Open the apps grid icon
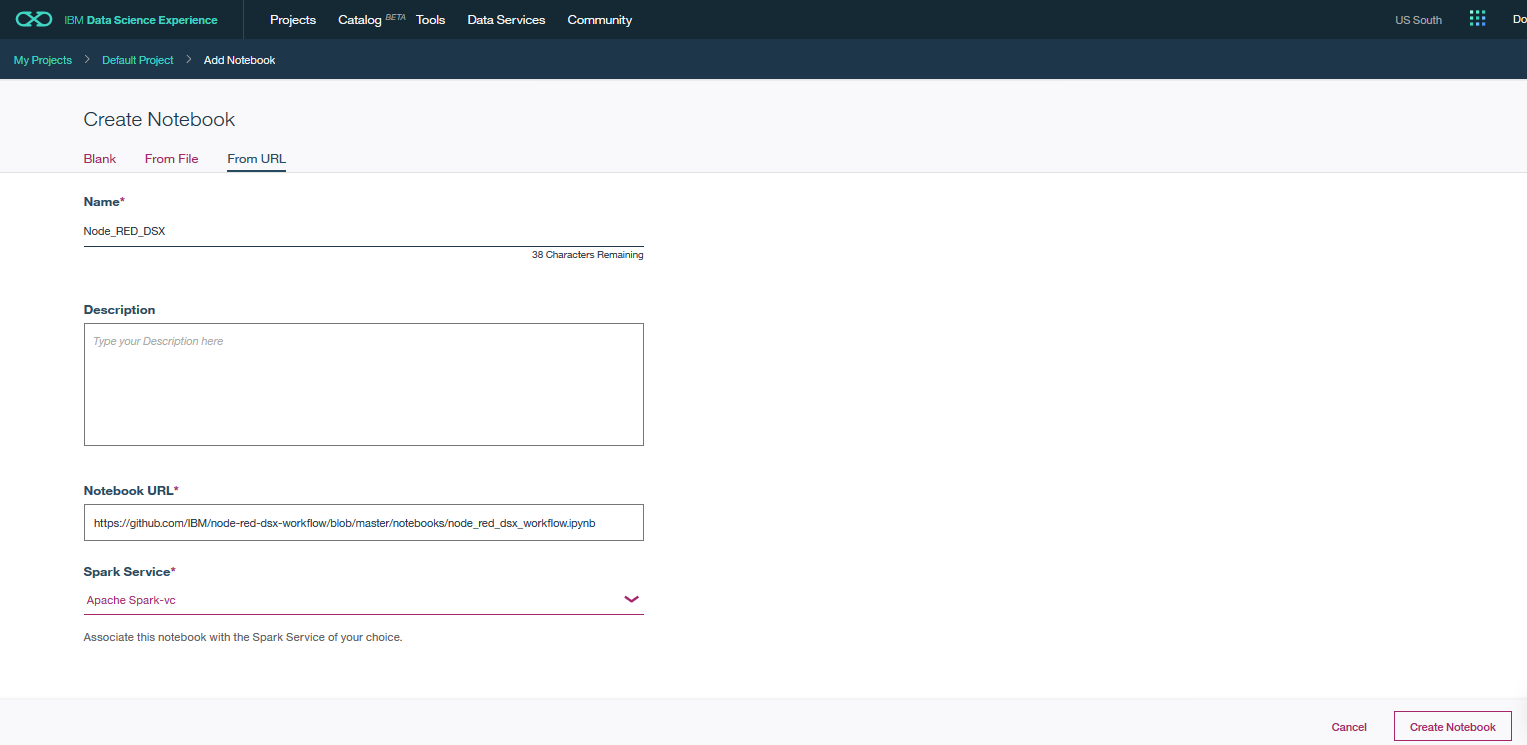Image resolution: width=1527 pixels, height=745 pixels. click(x=1477, y=19)
